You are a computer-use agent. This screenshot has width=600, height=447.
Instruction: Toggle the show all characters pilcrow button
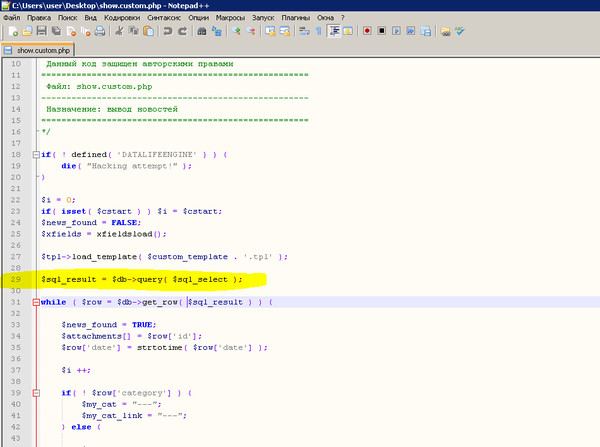319,31
